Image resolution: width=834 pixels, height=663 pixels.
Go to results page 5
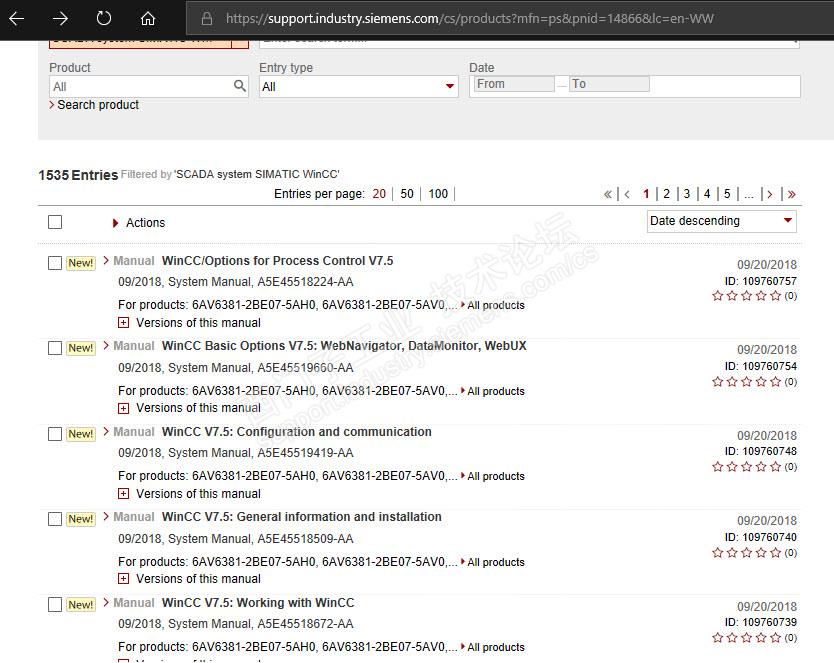pos(727,194)
